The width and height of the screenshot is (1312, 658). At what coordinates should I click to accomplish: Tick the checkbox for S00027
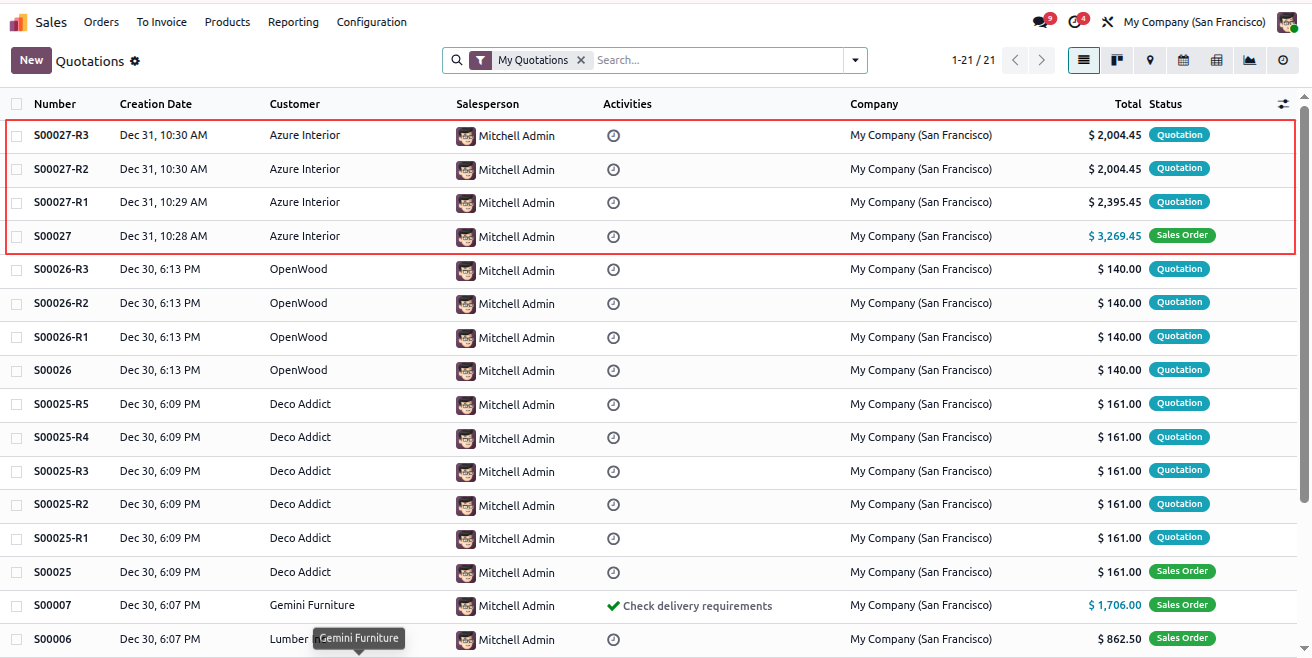pyautogui.click(x=16, y=237)
